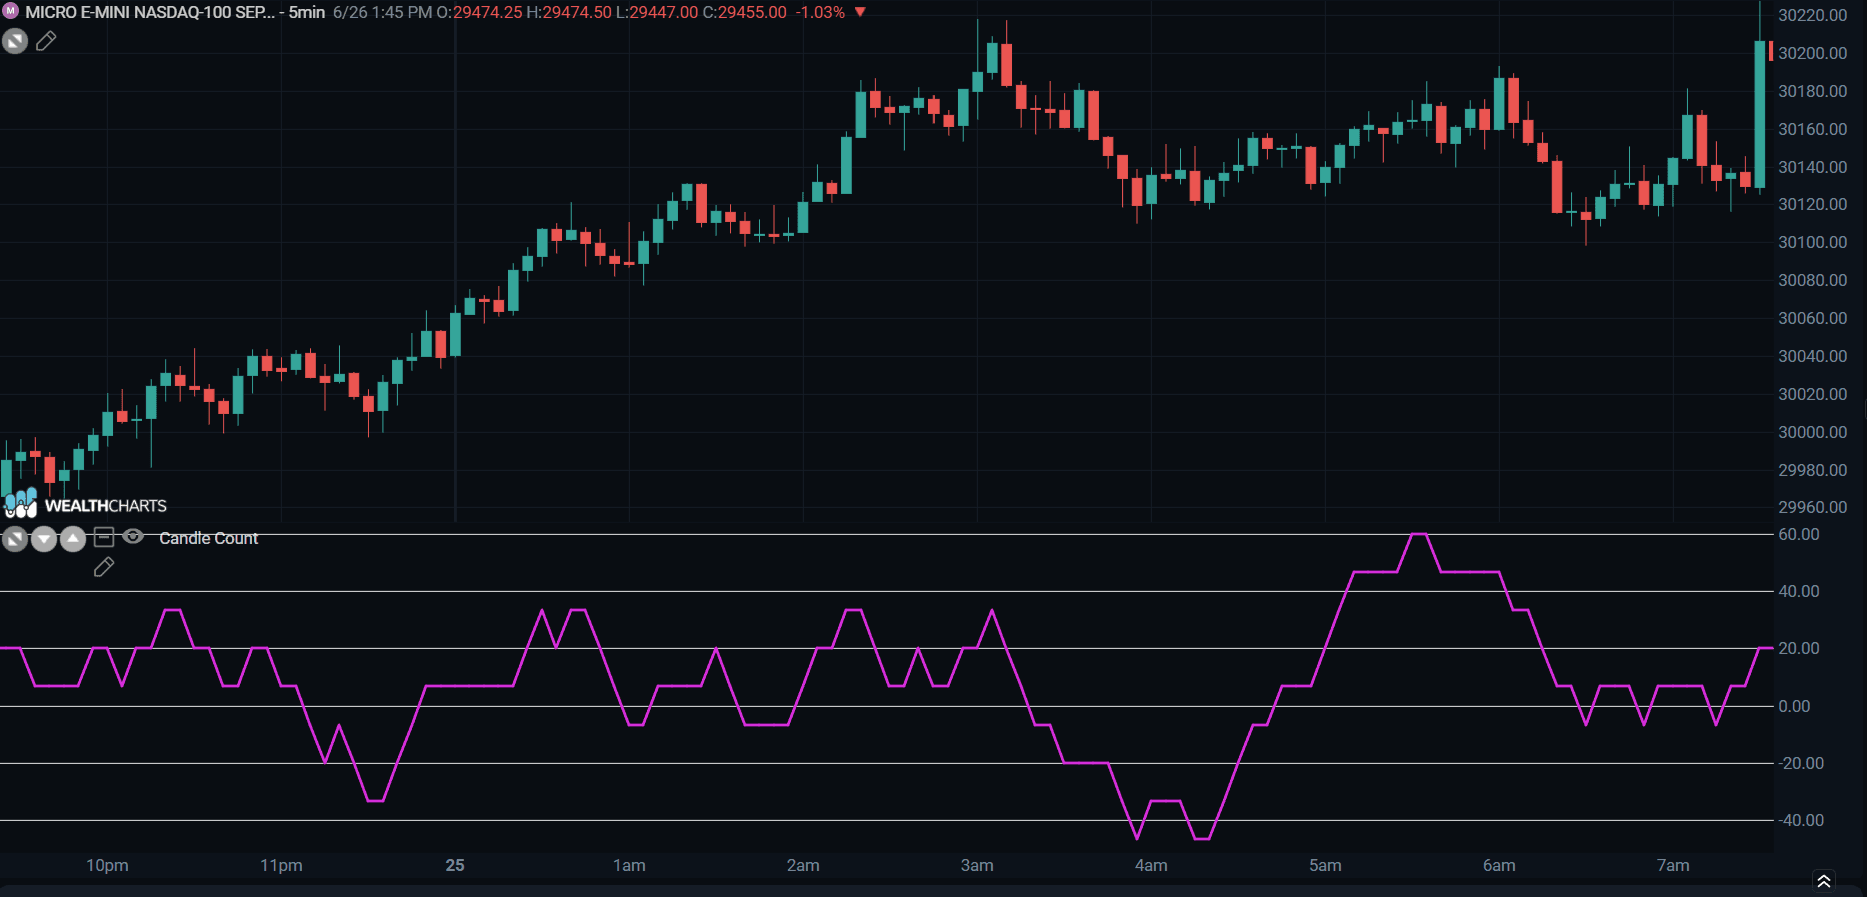Edit main chart settings with pencil icon
1867x897 pixels.
(46, 41)
